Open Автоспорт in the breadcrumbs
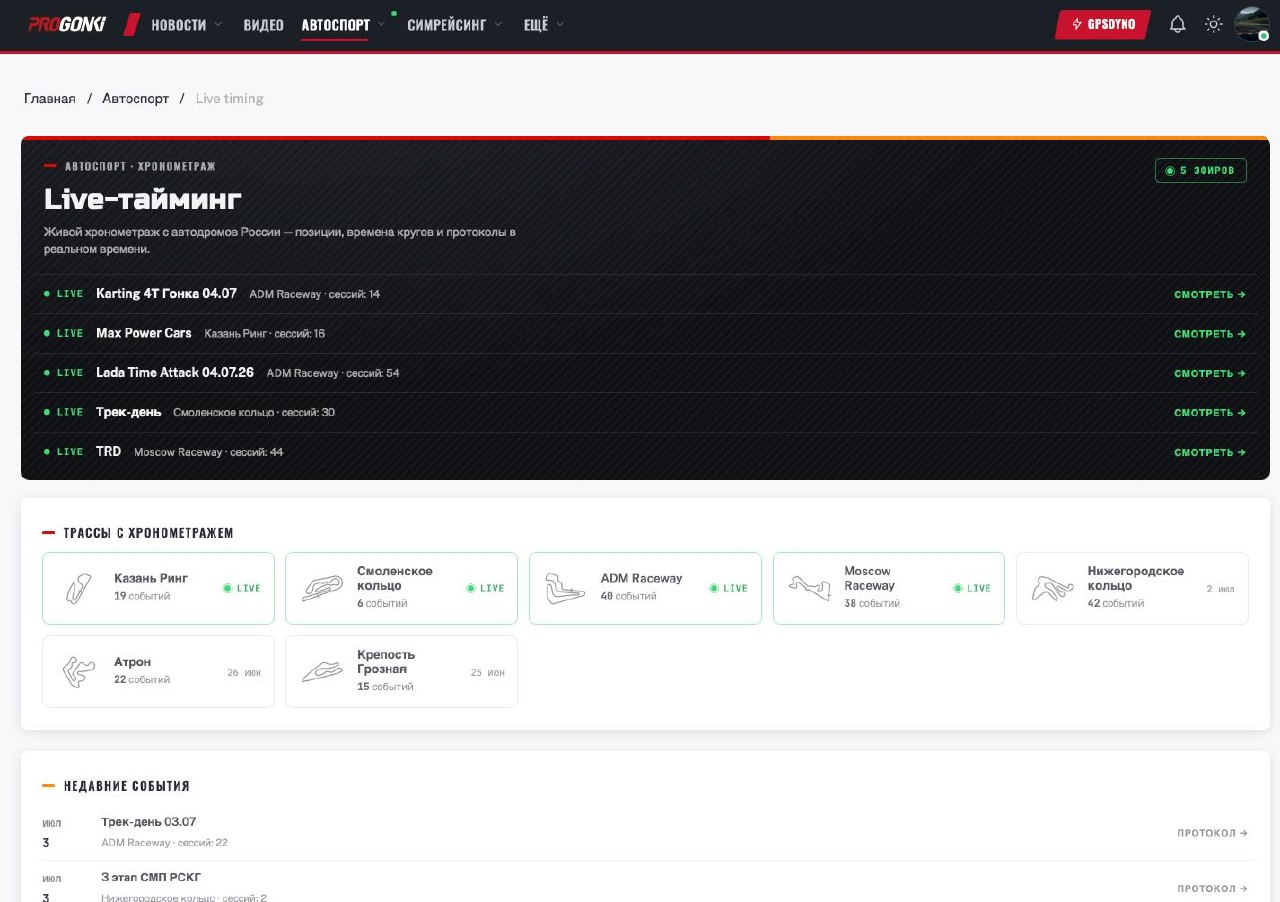 (136, 98)
